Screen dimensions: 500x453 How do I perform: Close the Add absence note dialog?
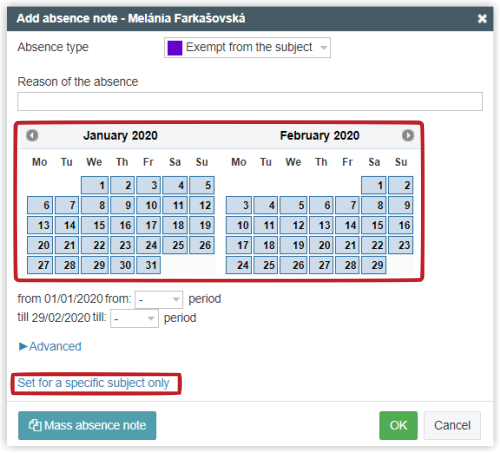[x=482, y=19]
